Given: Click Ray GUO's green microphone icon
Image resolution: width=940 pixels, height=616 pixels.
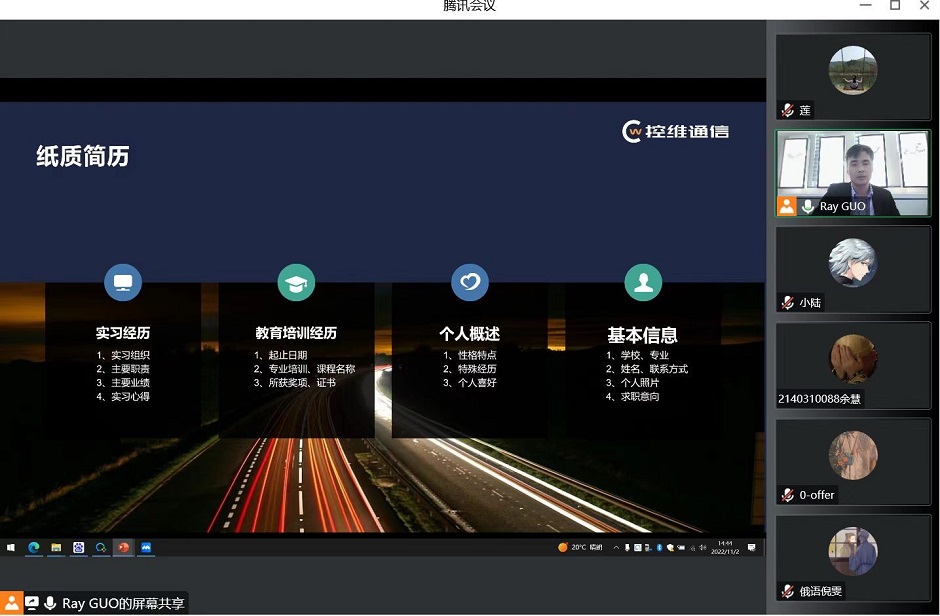Looking at the screenshot, I should pos(807,206).
